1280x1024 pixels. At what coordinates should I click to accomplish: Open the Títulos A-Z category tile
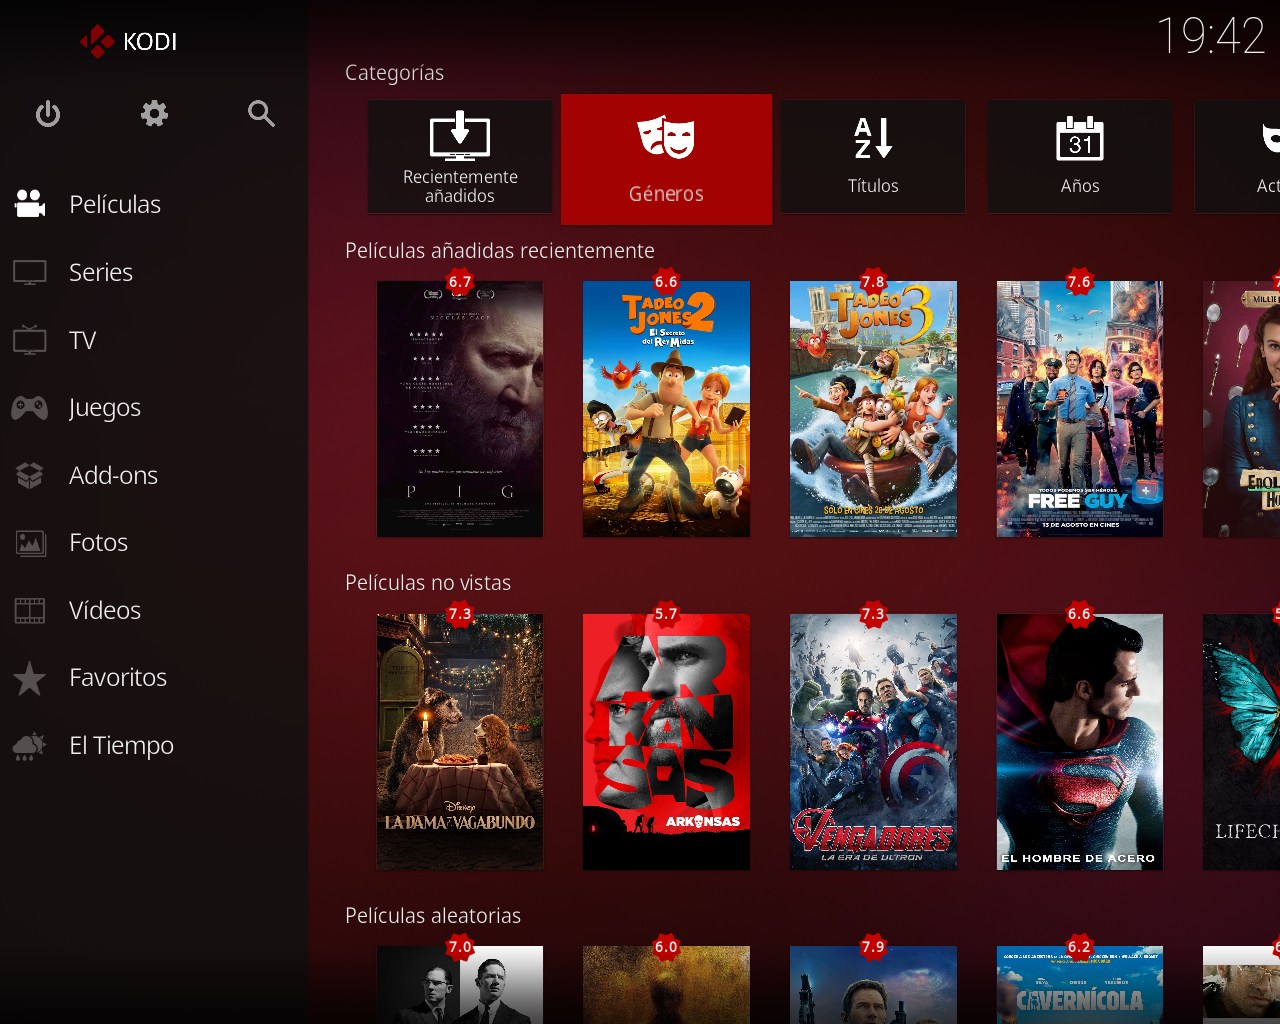point(873,157)
